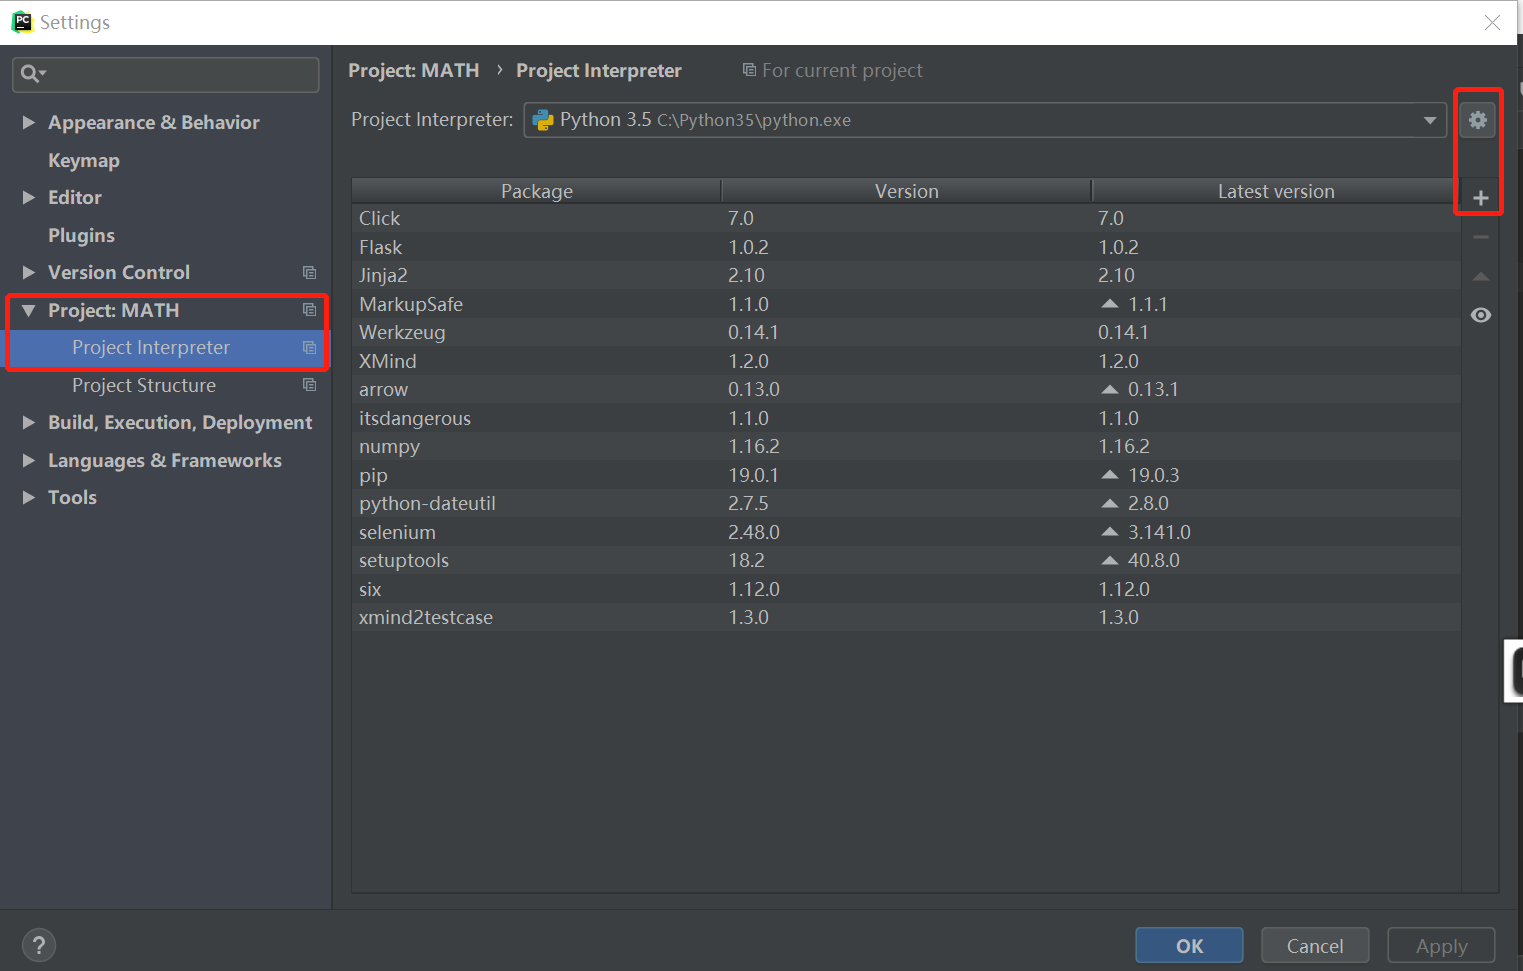Open Version Control settings label
The height and width of the screenshot is (971, 1523).
(119, 272)
